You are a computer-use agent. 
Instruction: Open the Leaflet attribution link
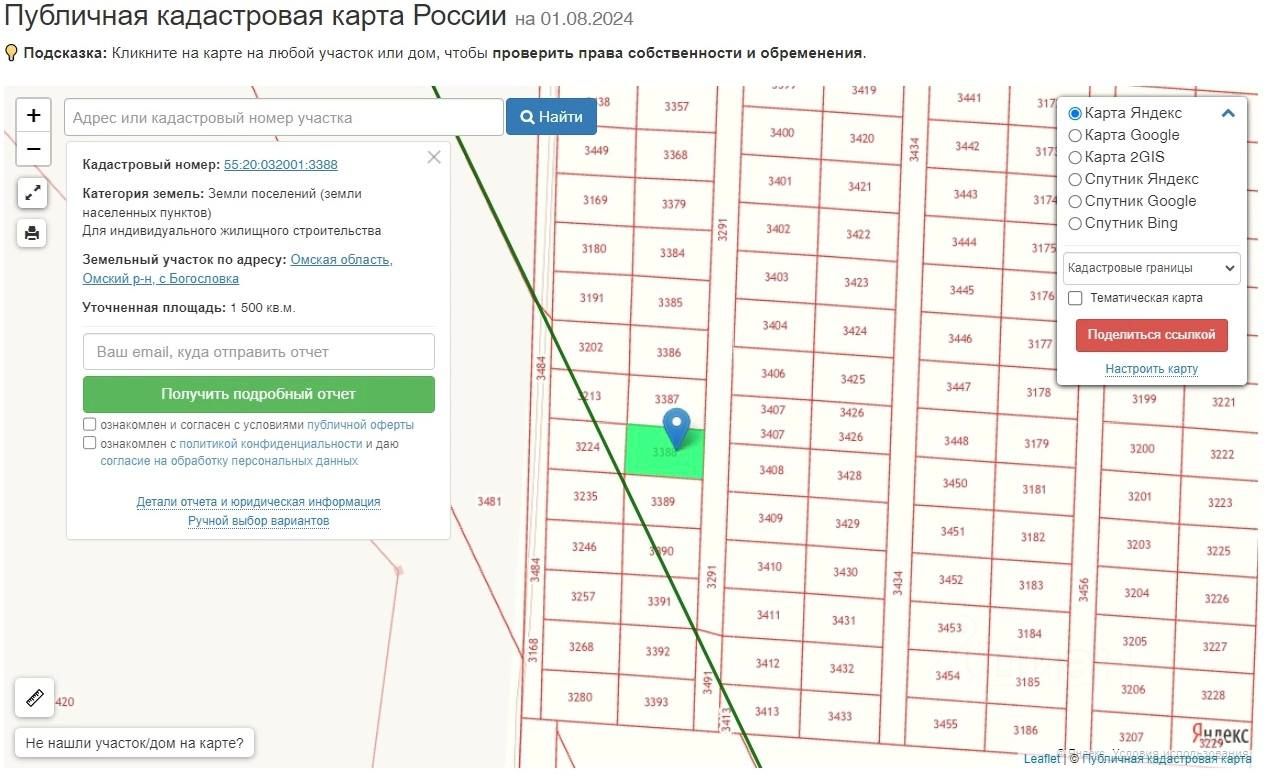(1042, 759)
